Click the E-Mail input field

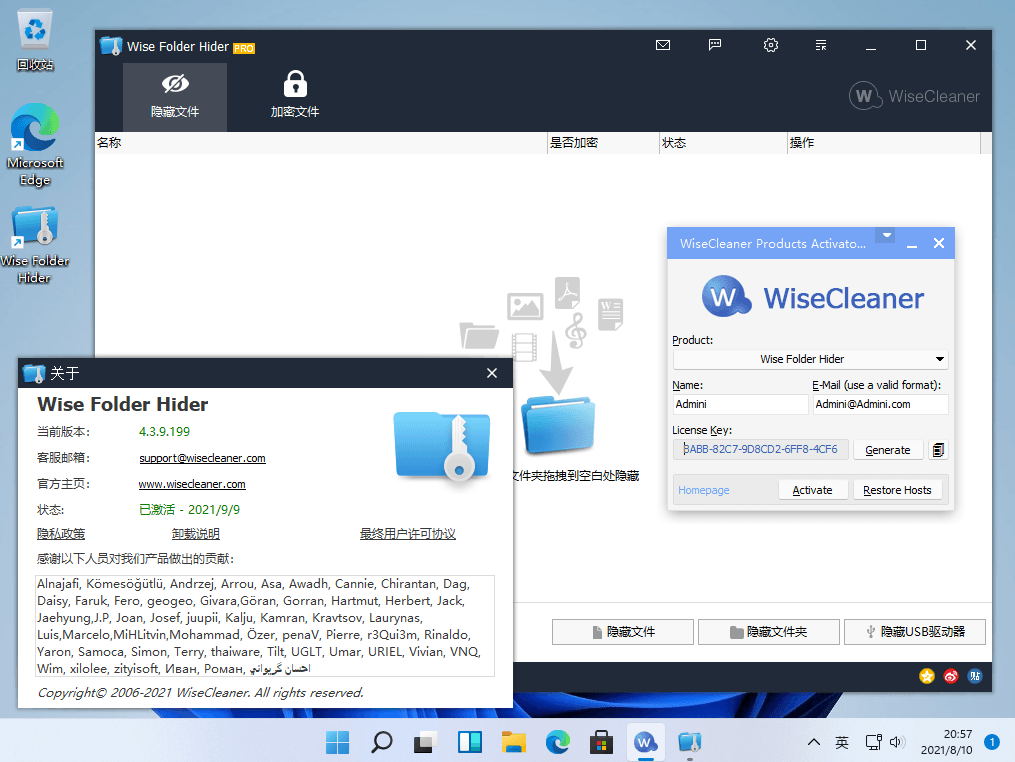(880, 404)
